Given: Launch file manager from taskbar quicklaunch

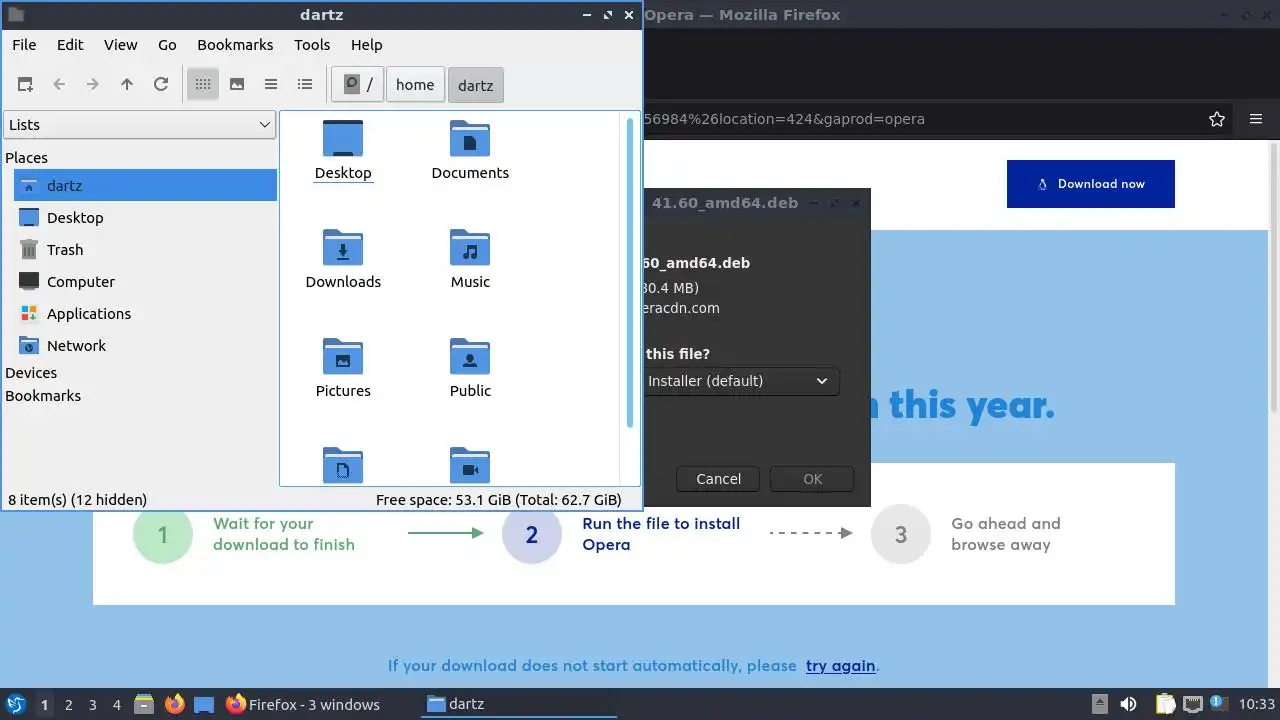Looking at the screenshot, I should tap(144, 704).
